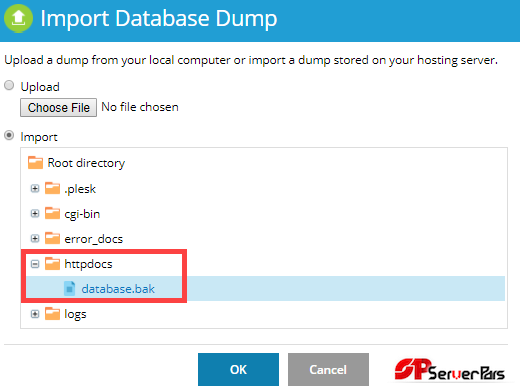Click the 'Import Database Dump' title
The image size is (520, 389).
point(159,18)
